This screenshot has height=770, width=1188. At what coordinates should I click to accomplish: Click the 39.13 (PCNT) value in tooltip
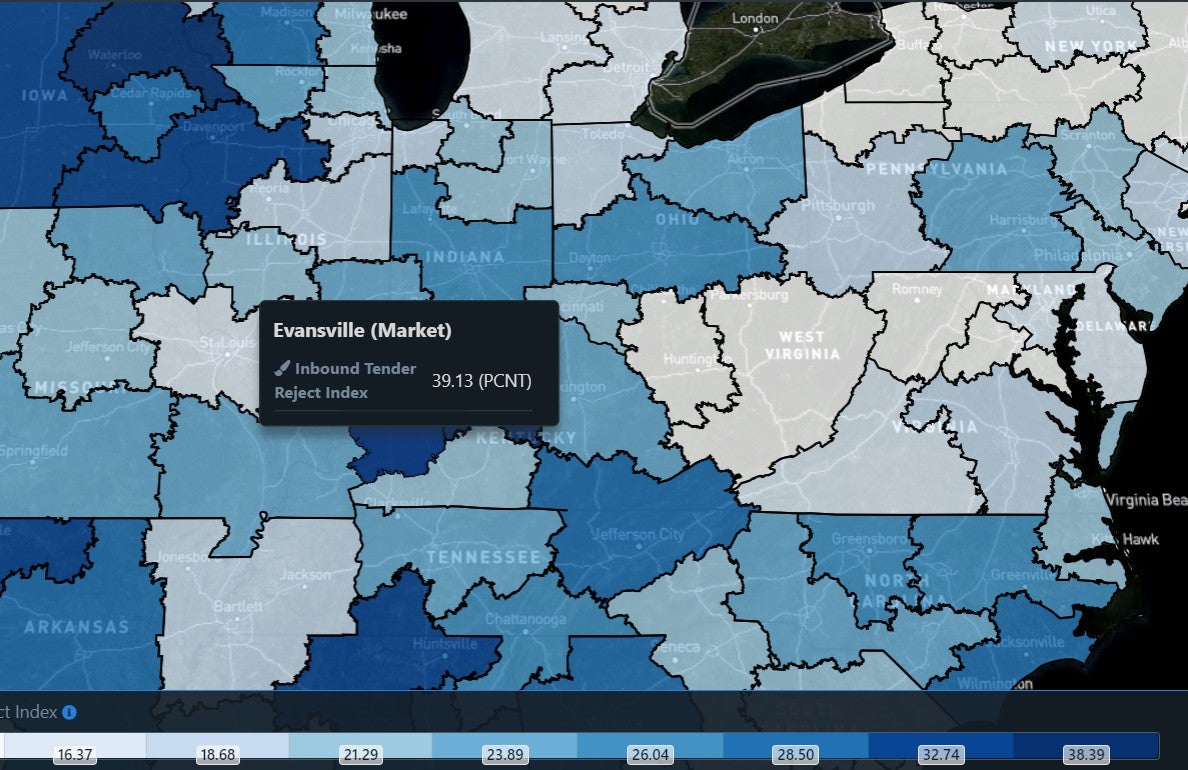[481, 381]
